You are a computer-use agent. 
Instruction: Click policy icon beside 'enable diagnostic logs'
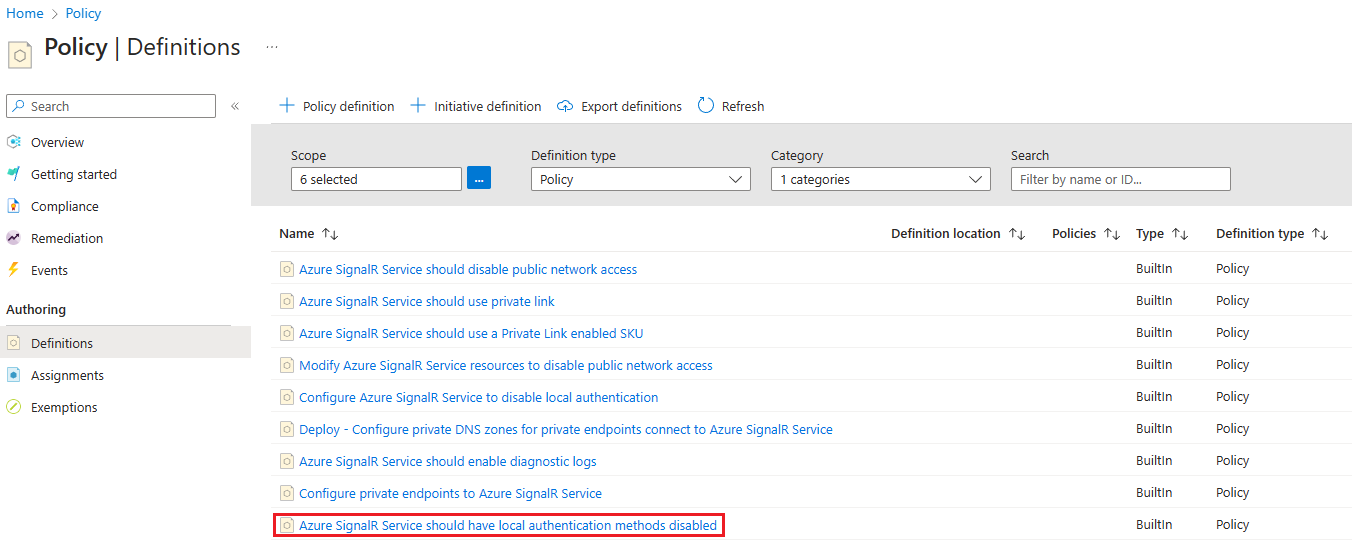(287, 461)
